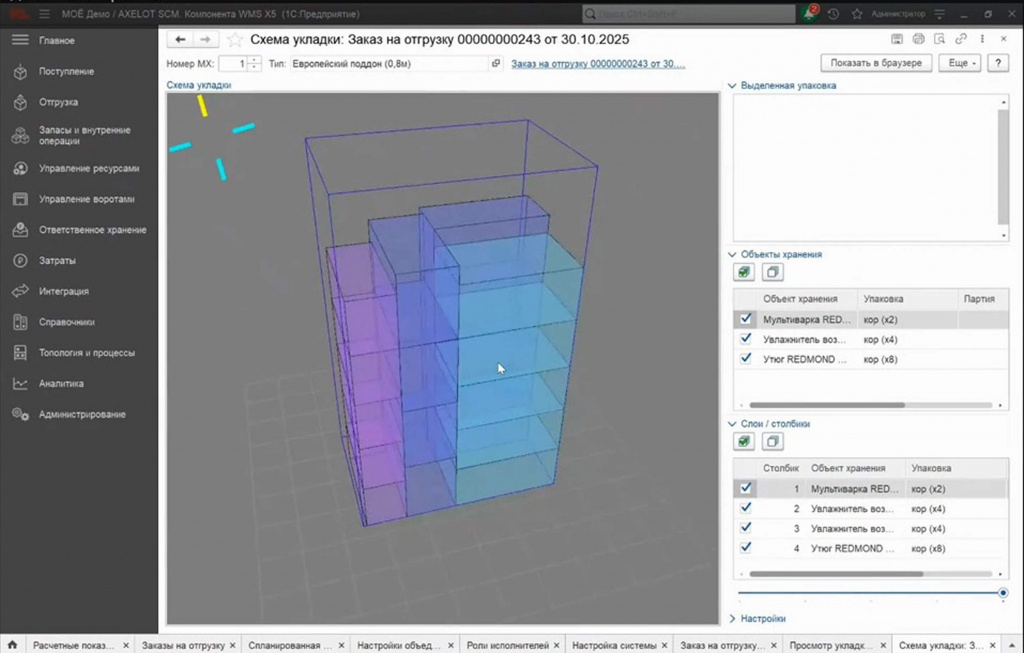The image size is (1024, 653).
Task: Switch to the Заказы на отгрузку tab
Action: point(183,645)
